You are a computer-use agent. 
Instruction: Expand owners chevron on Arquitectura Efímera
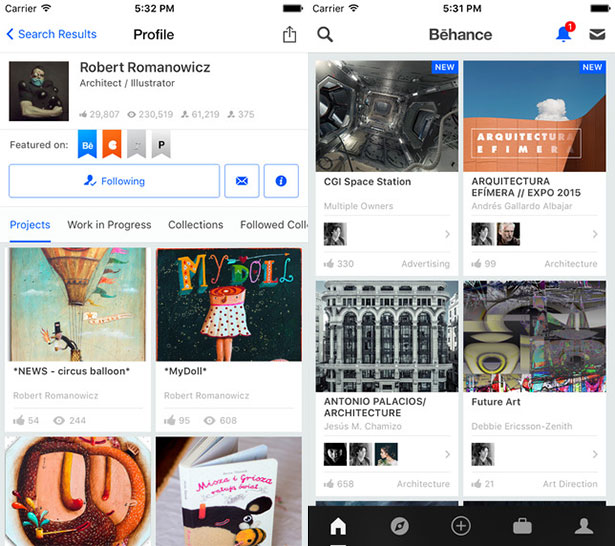(595, 234)
